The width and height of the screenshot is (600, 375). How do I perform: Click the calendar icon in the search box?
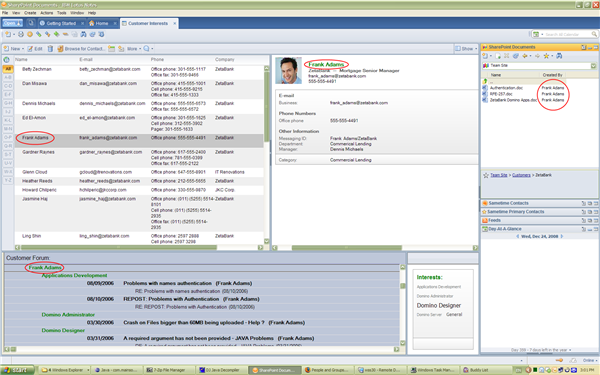coord(536,34)
